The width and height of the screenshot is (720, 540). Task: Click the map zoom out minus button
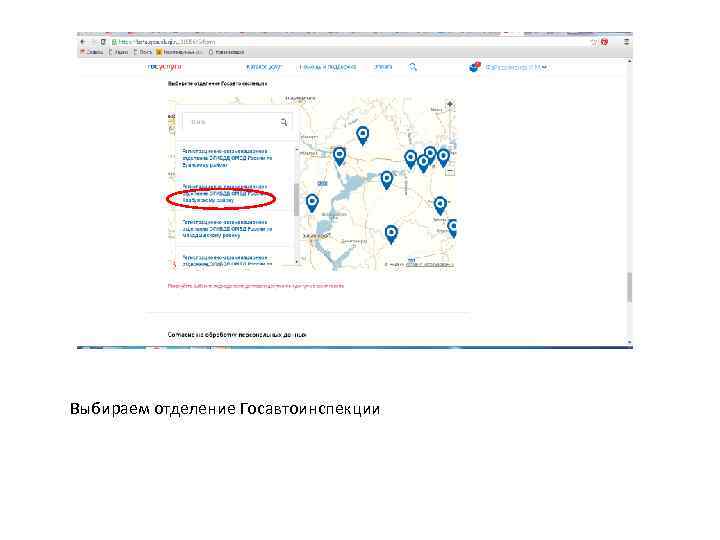tap(450, 171)
